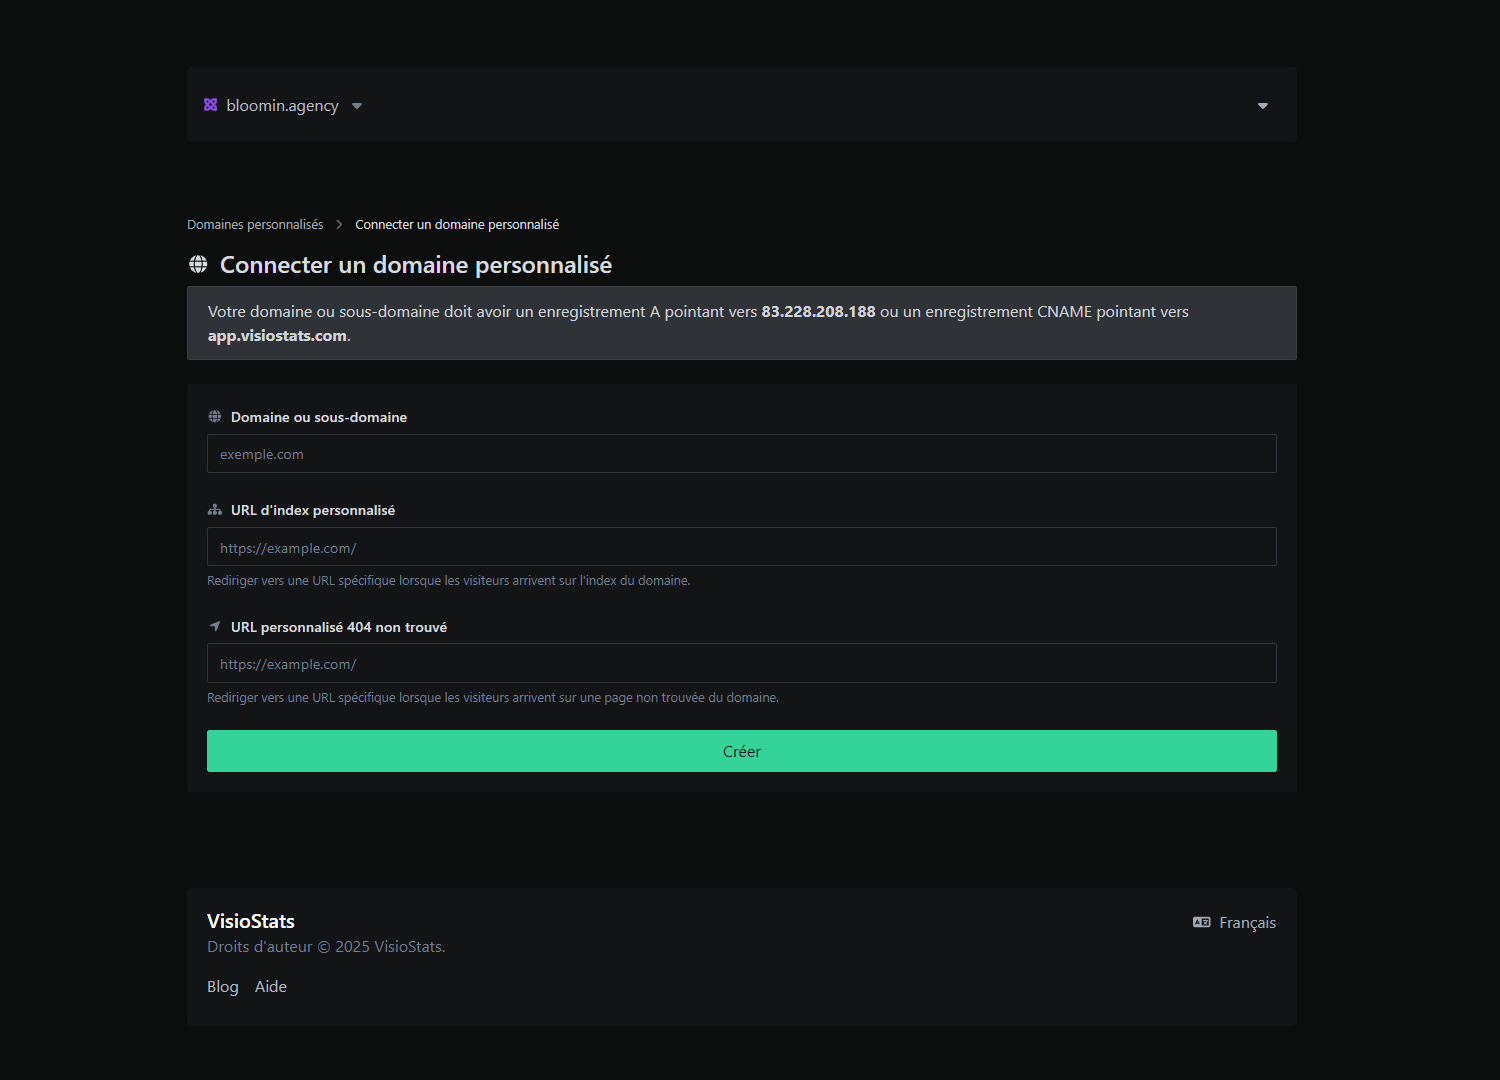
Task: Go back to Domaines personnalisés breadcrumb
Action: [x=255, y=225]
